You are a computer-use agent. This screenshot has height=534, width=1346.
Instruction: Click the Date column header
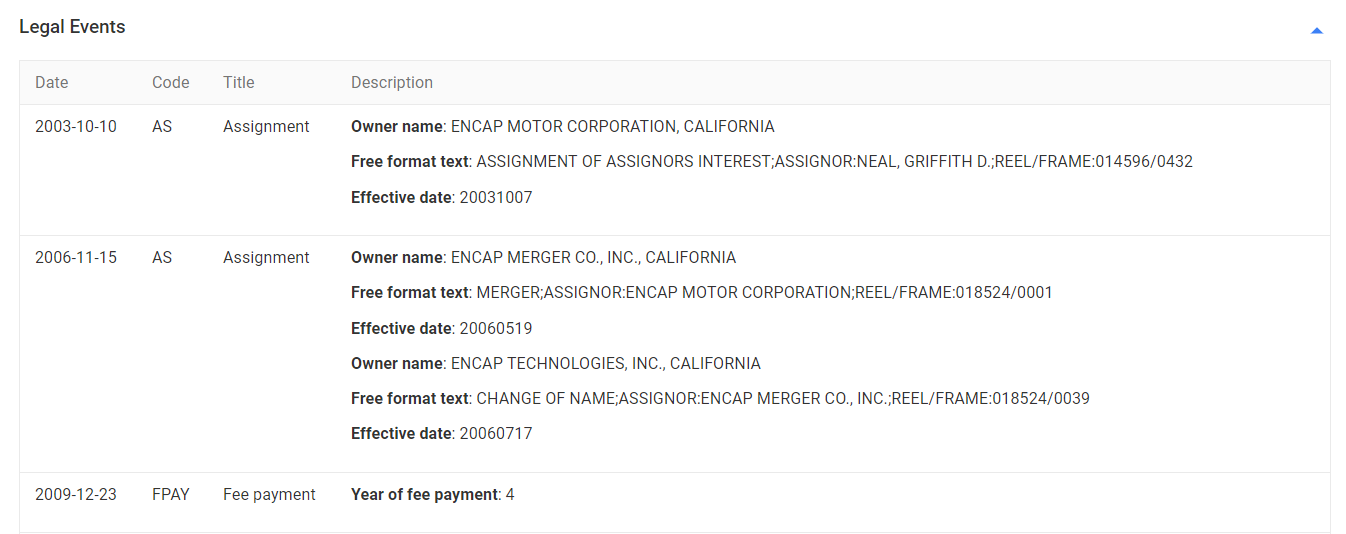tap(52, 83)
